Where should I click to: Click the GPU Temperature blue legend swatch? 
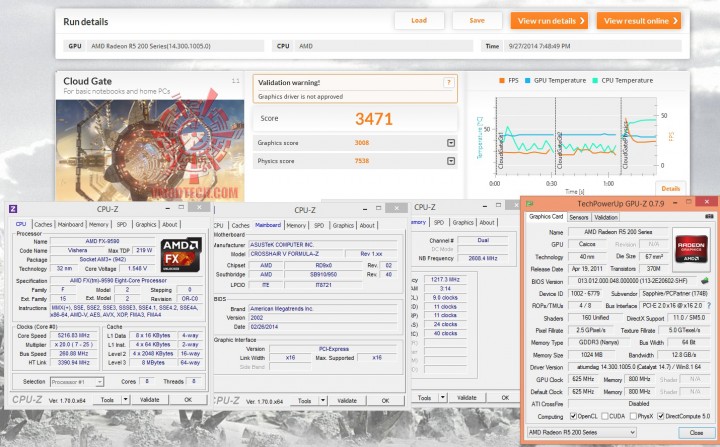click(528, 80)
